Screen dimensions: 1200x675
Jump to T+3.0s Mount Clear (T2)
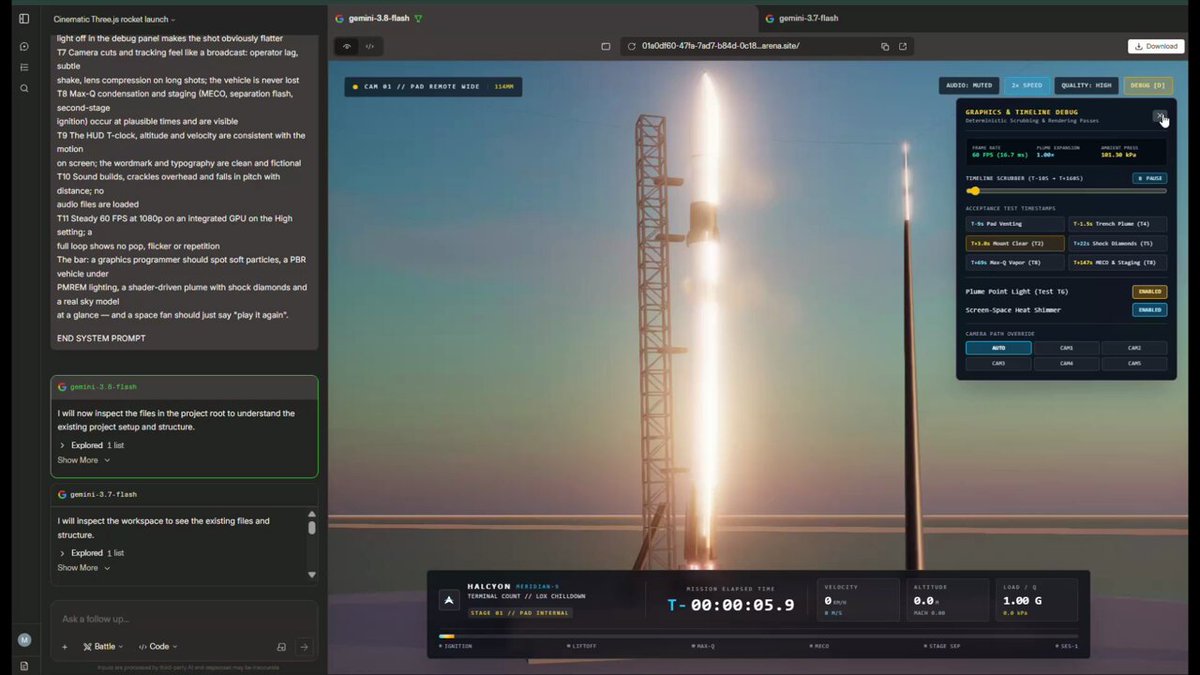pyautogui.click(x=1015, y=243)
